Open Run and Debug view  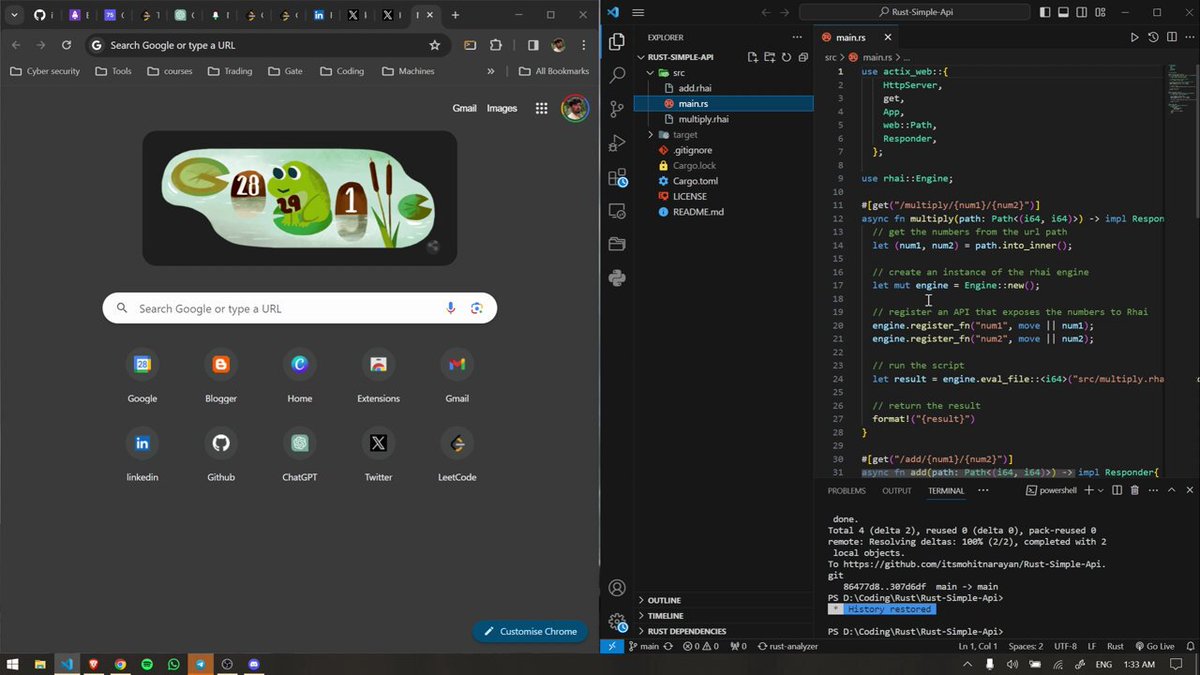click(617, 145)
